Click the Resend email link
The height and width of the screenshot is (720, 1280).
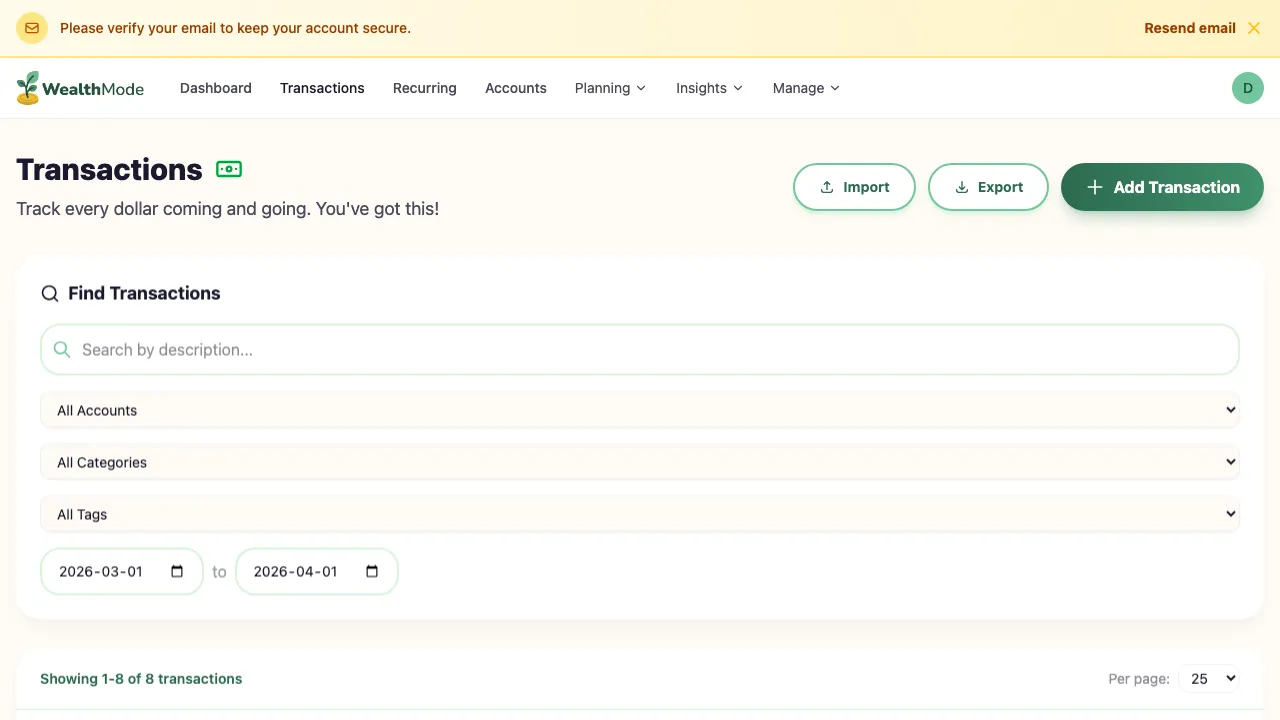pyautogui.click(x=1189, y=28)
